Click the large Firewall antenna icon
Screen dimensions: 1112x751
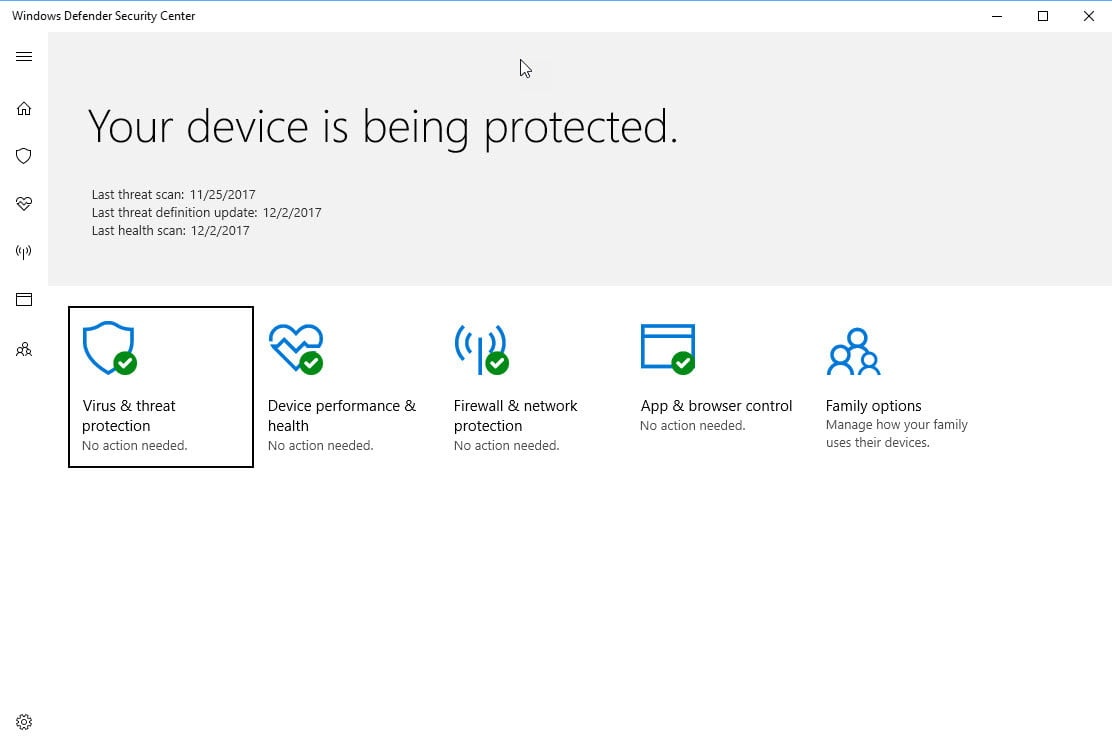[480, 348]
